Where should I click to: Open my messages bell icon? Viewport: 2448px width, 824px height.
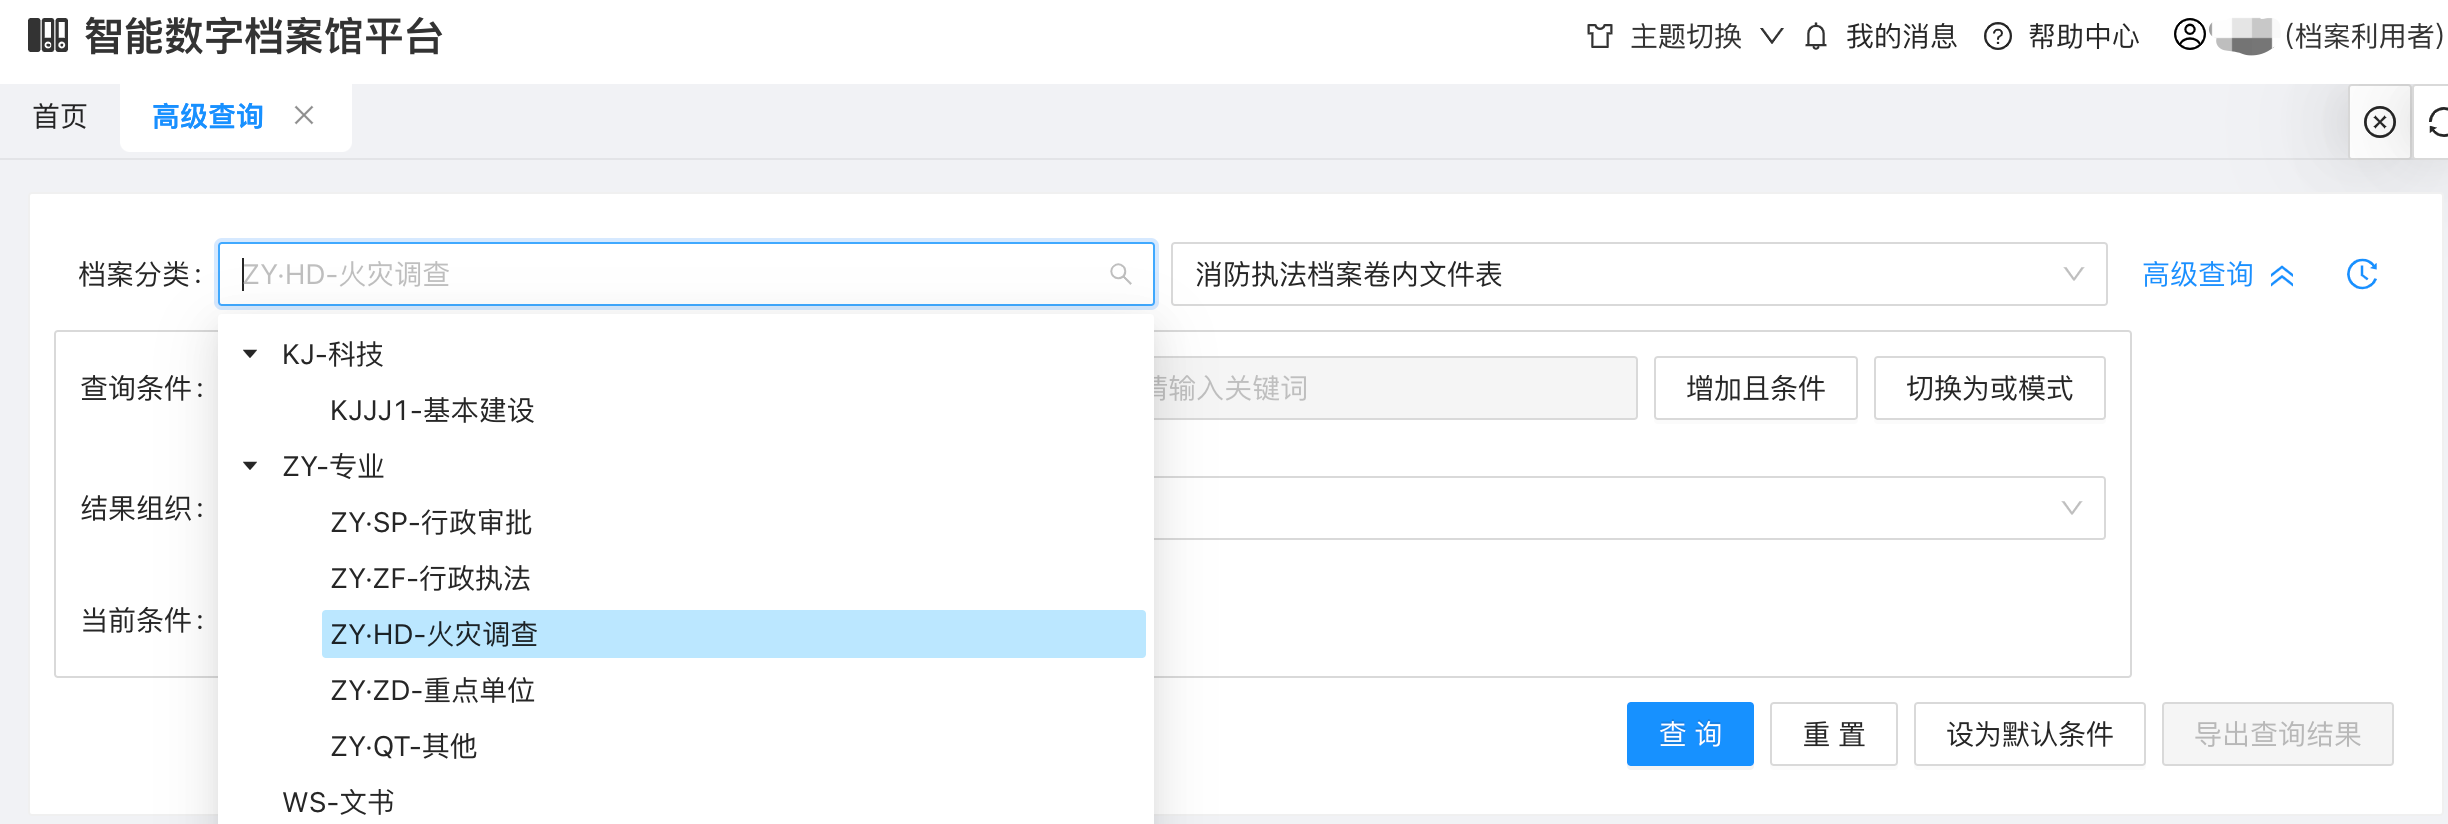click(x=1815, y=37)
